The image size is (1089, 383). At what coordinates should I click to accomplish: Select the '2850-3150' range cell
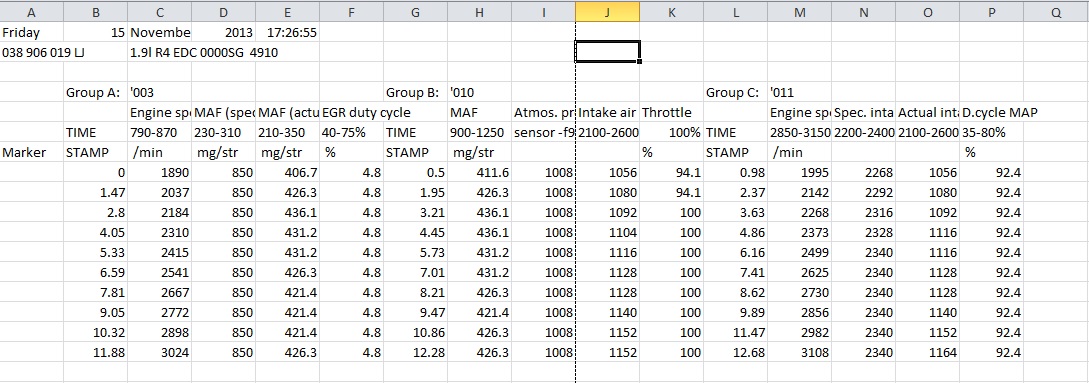tap(799, 133)
